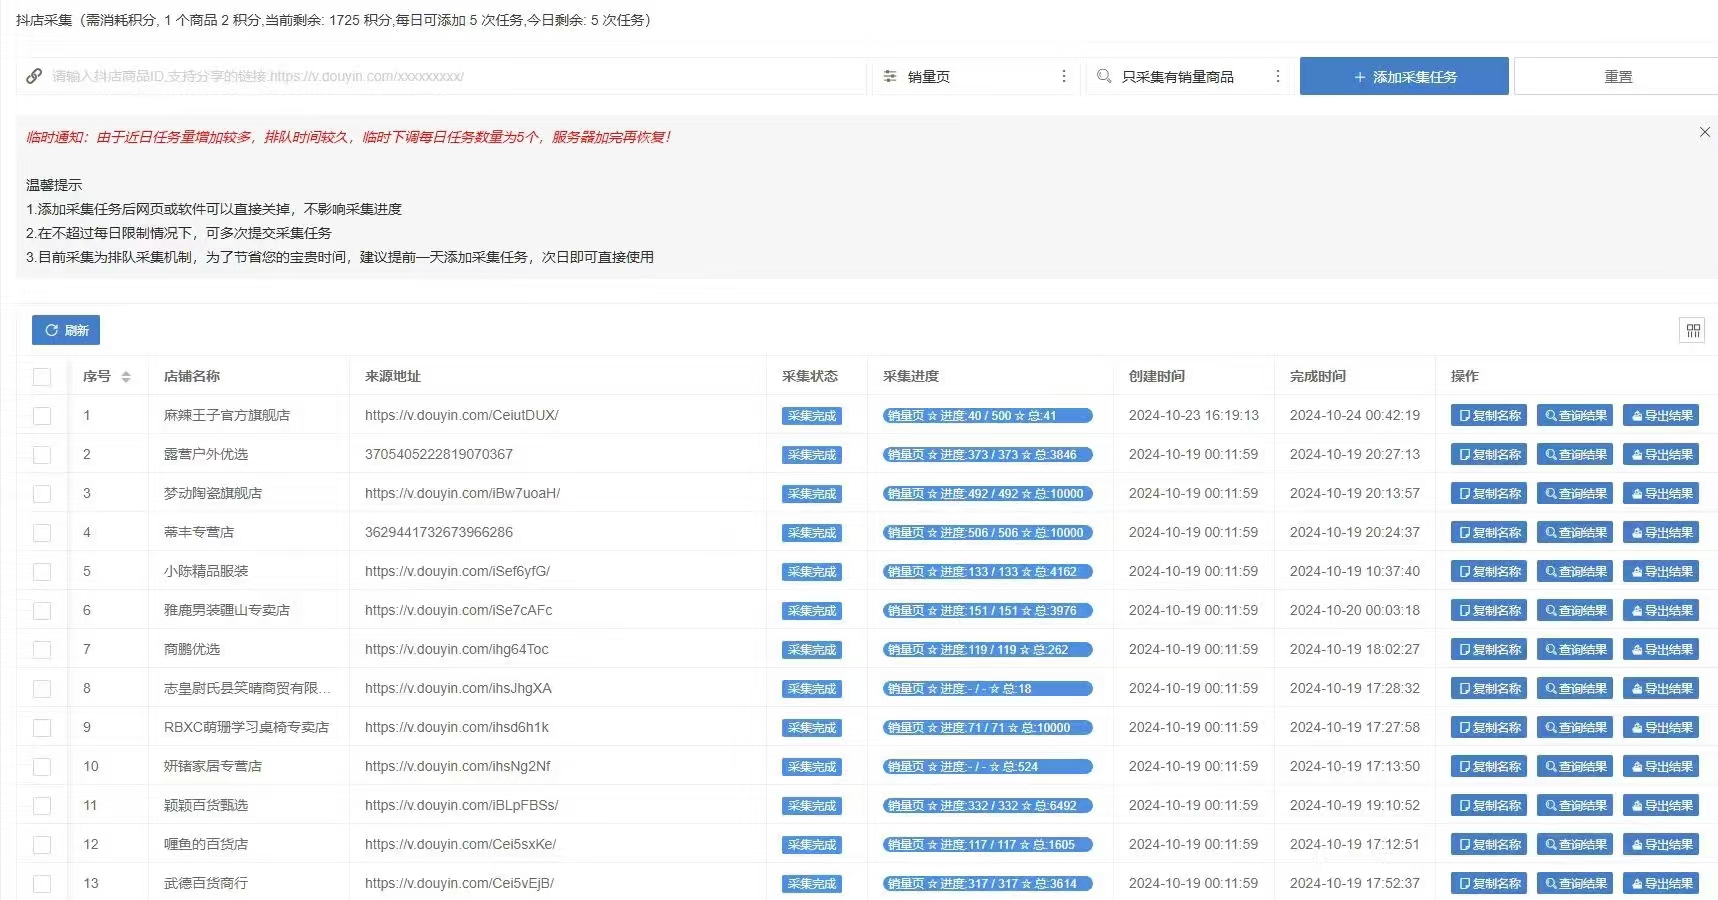Click the progress bar reading 进度:332 / 332
The image size is (1718, 900).
point(987,806)
